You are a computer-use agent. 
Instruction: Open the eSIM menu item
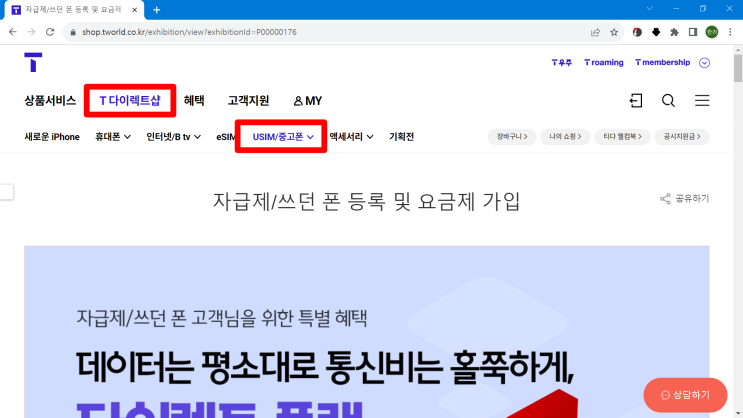click(226, 136)
